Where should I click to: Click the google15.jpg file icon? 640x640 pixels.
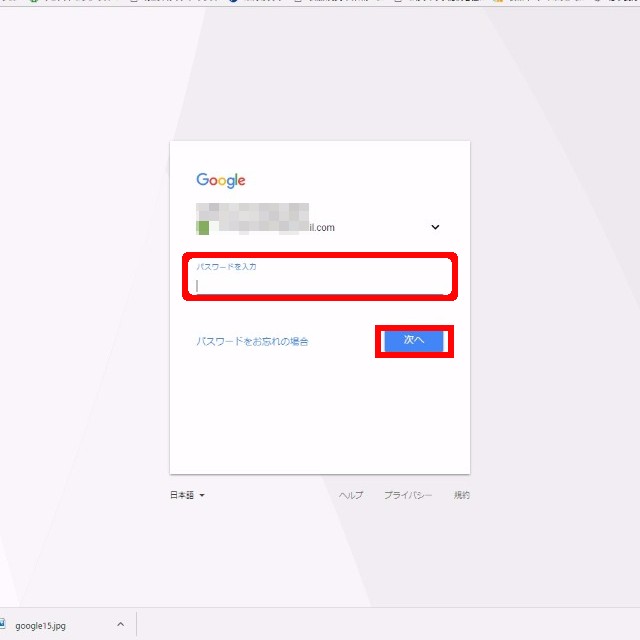pyautogui.click(x=2, y=624)
